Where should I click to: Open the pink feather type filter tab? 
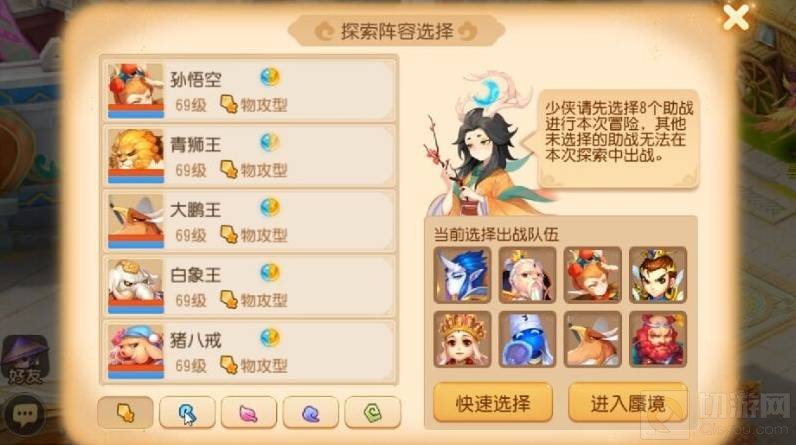click(249, 413)
